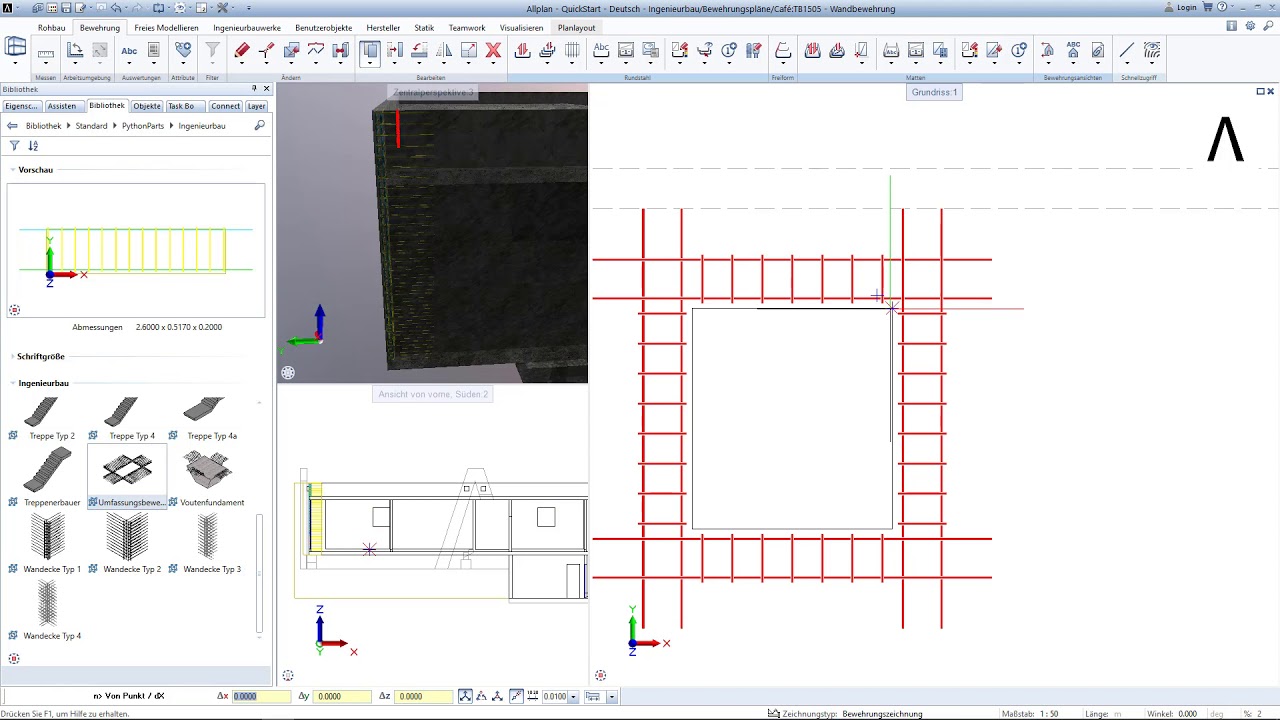Image resolution: width=1280 pixels, height=720 pixels.
Task: Click the red X delete tool
Action: [493, 51]
